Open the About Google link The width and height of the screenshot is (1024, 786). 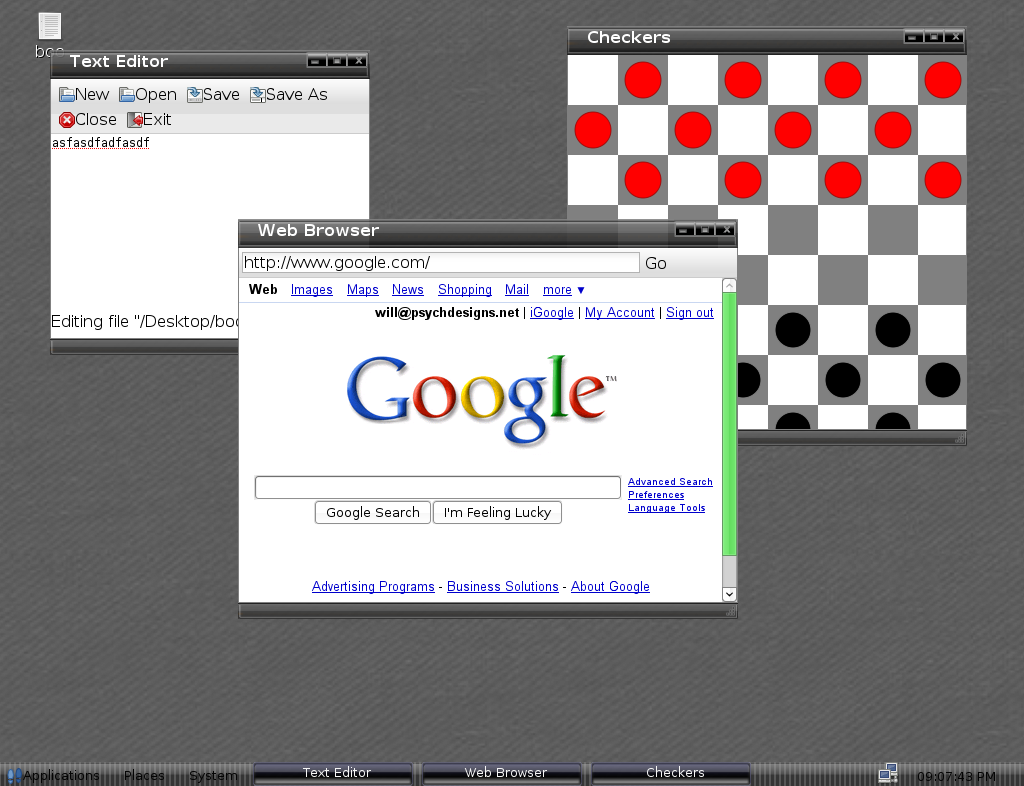click(610, 586)
